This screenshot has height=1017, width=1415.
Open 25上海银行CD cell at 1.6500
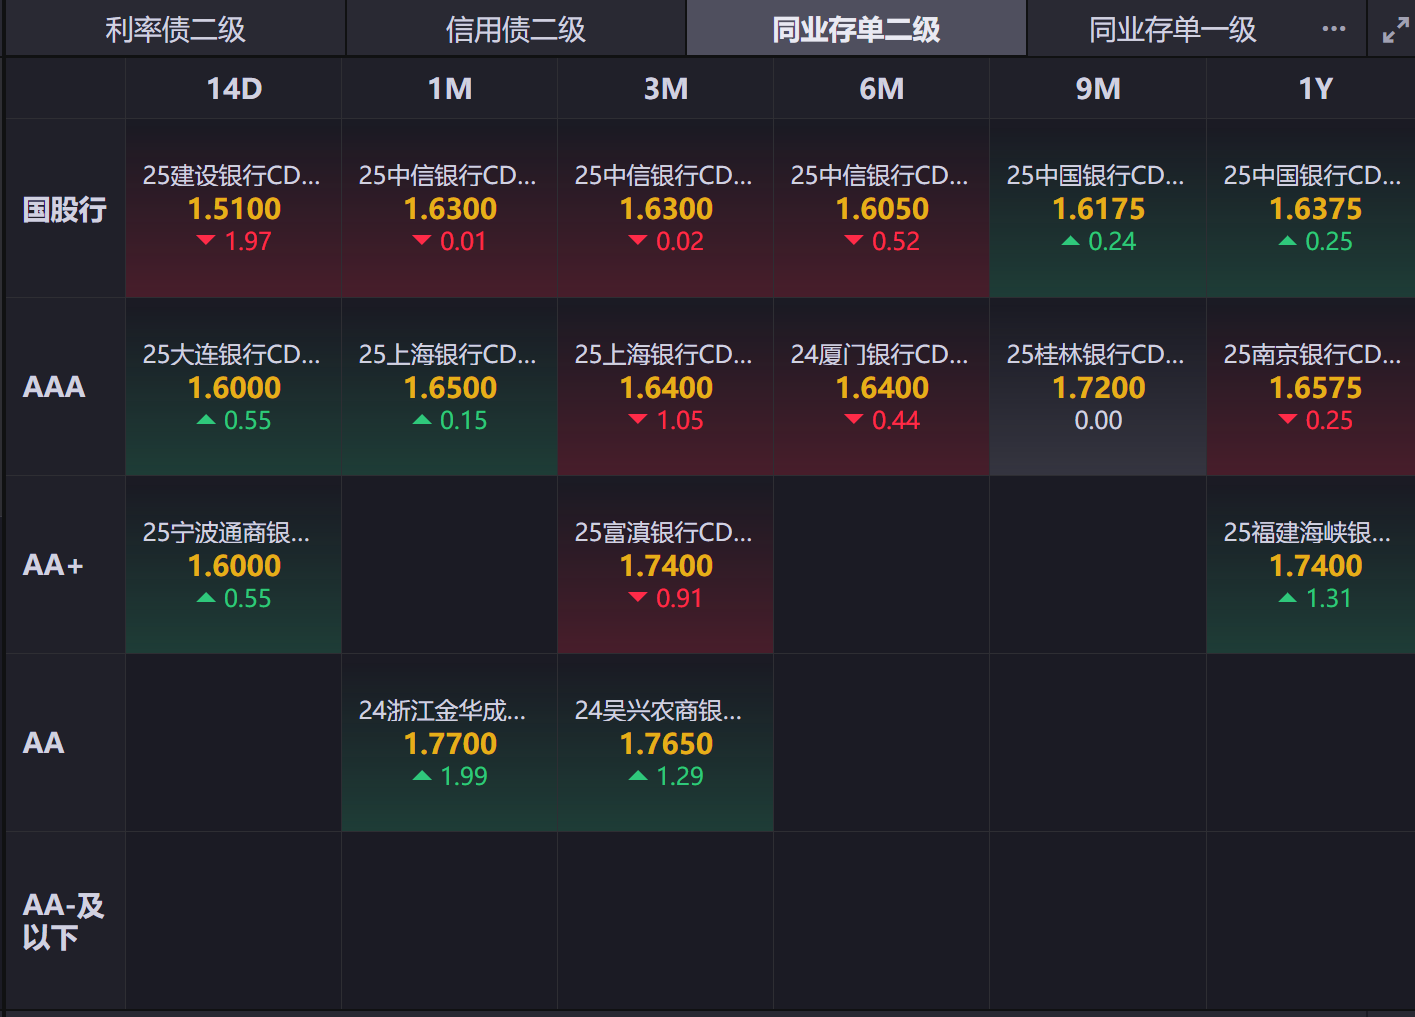point(450,387)
